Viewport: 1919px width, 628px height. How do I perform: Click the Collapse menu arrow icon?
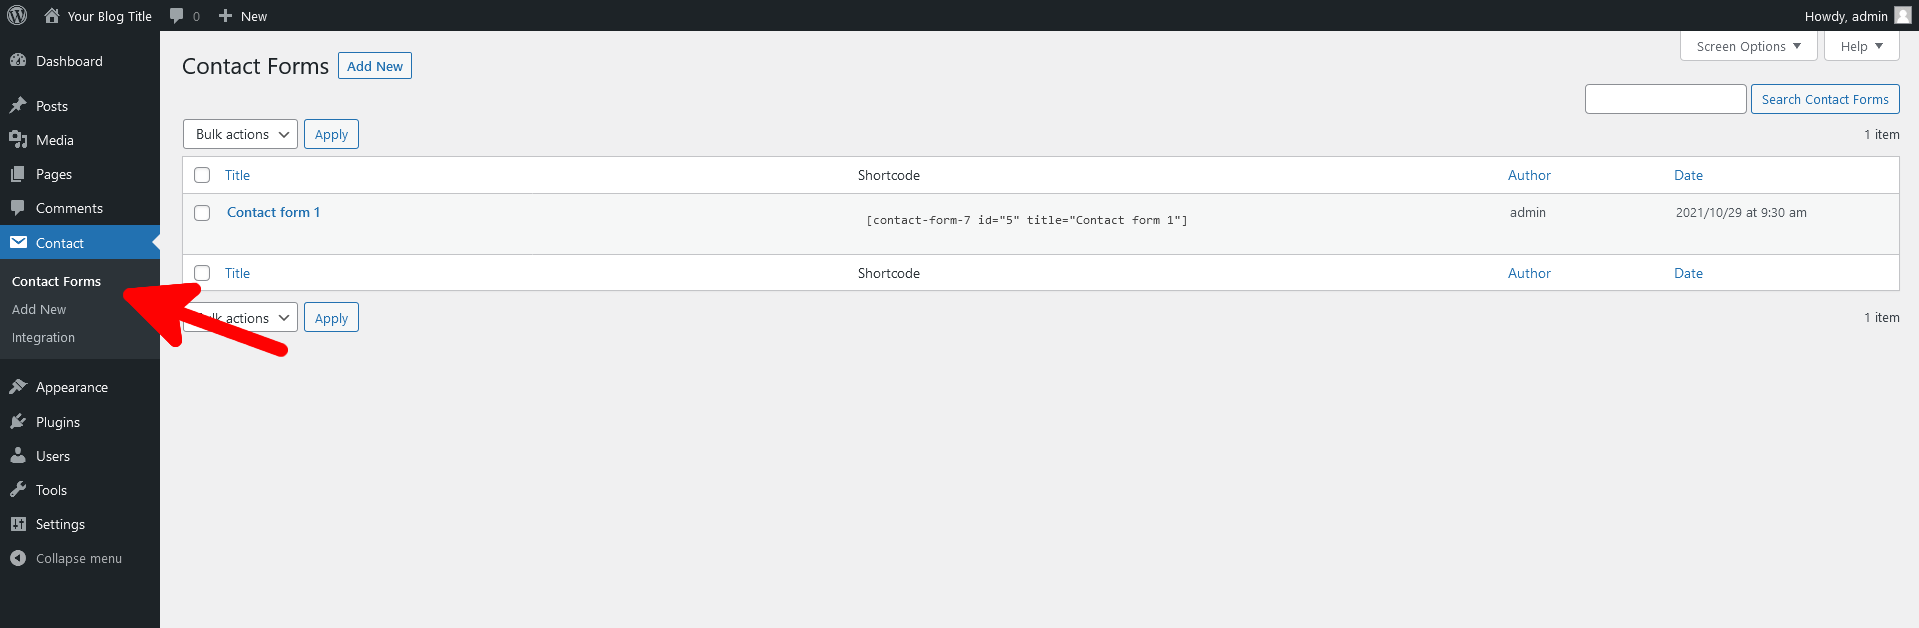18,558
